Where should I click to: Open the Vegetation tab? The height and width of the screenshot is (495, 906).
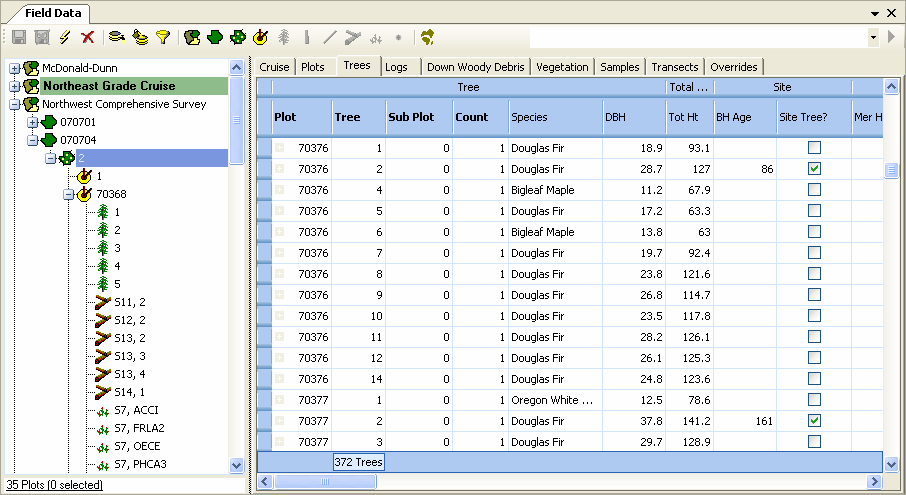[x=562, y=67]
